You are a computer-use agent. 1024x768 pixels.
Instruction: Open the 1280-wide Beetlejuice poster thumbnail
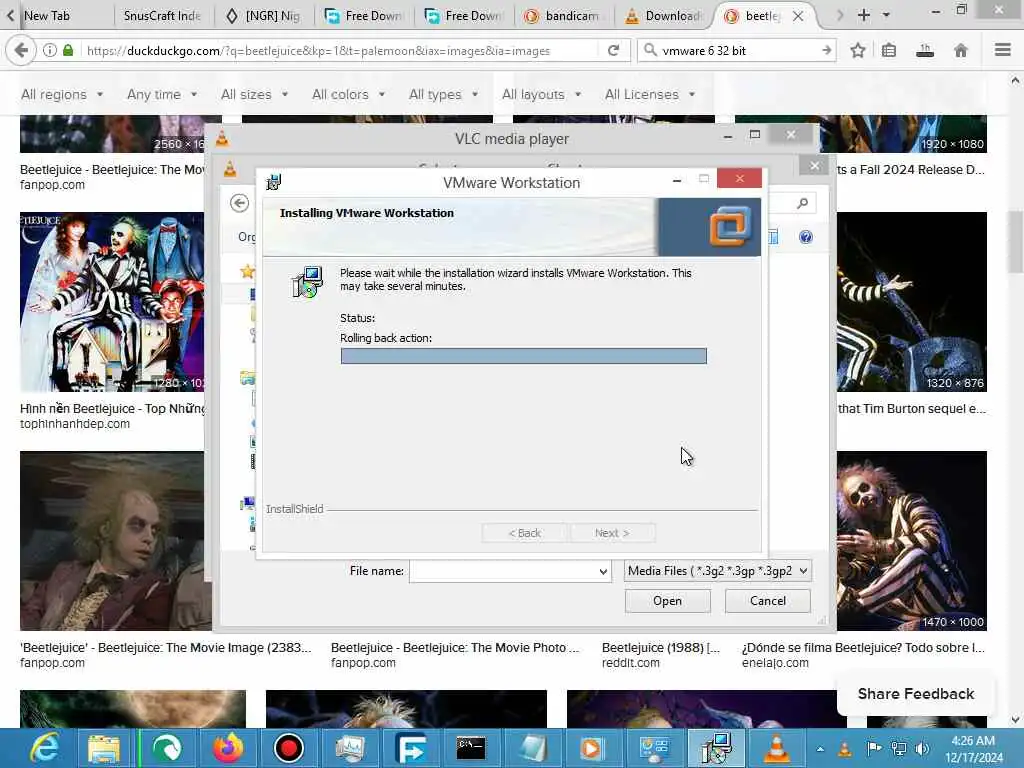coord(112,302)
